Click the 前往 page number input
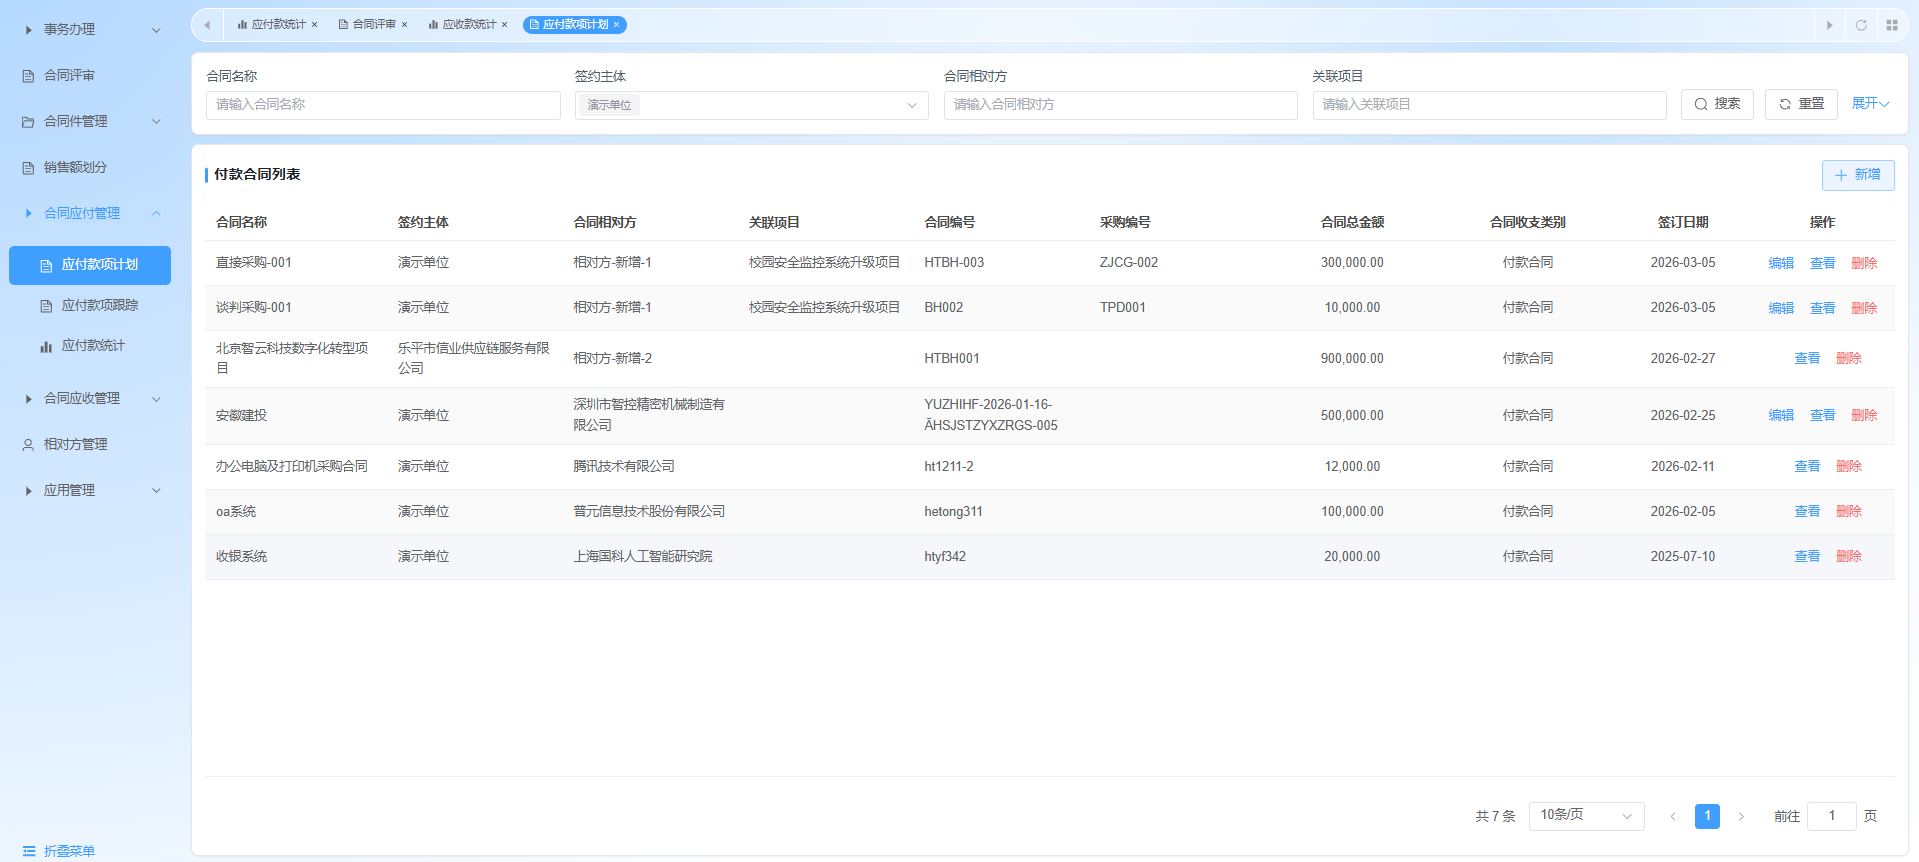Viewport: 1919px width, 862px height. [1832, 816]
